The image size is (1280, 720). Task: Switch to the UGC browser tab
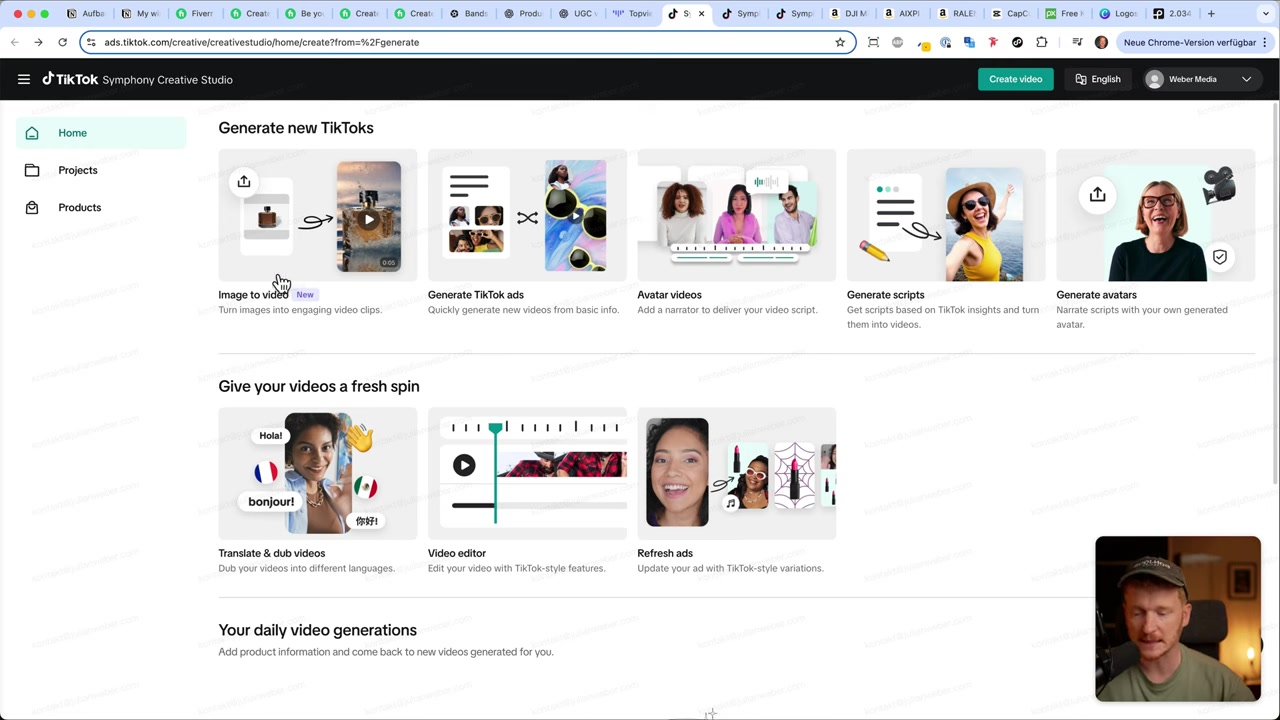tap(577, 14)
